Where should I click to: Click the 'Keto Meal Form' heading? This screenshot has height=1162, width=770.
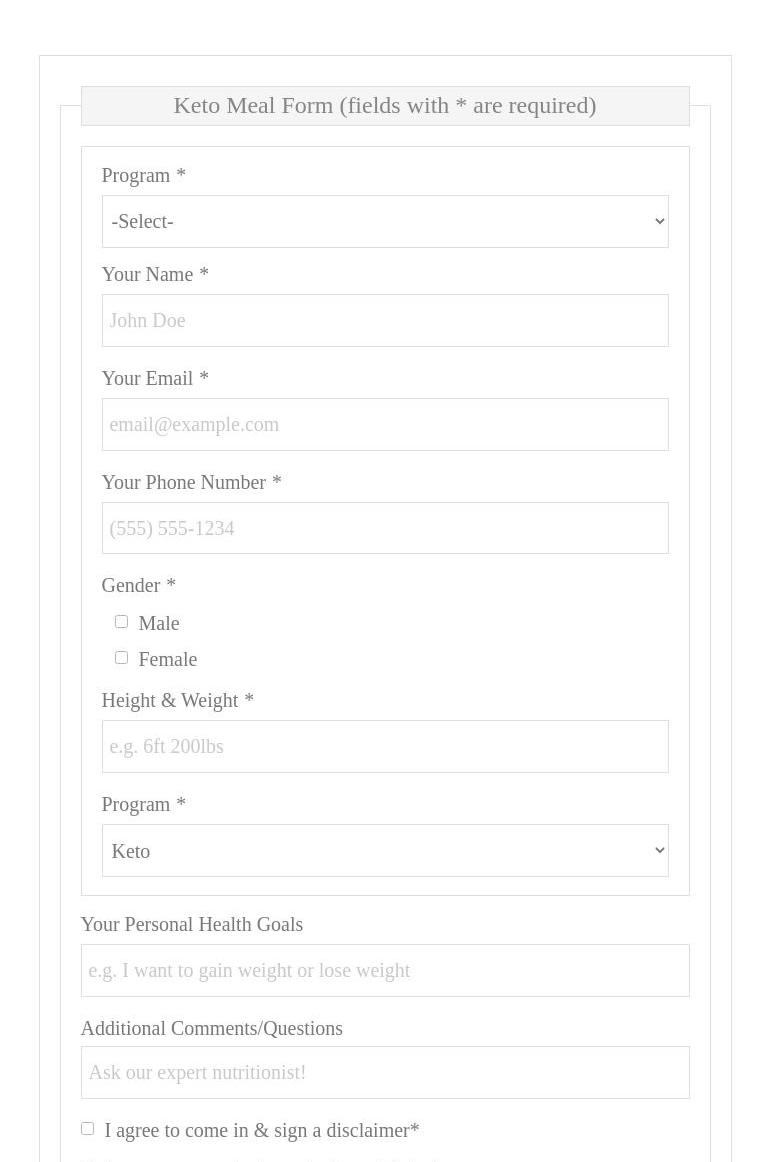tap(384, 105)
